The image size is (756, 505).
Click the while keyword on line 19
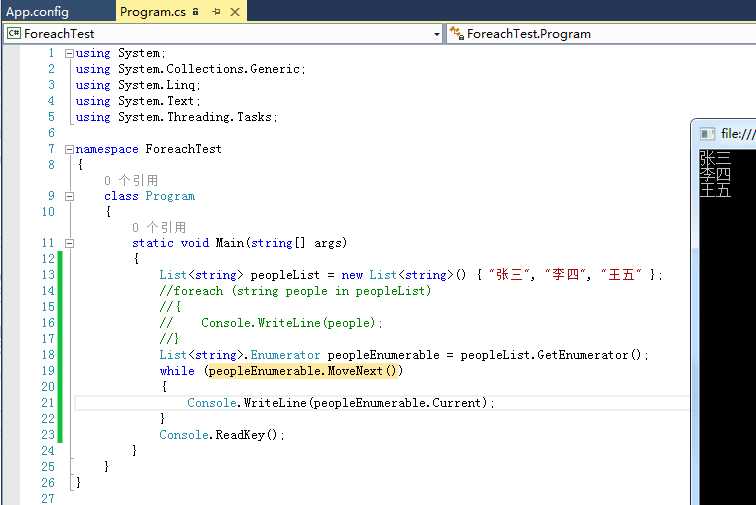(177, 371)
